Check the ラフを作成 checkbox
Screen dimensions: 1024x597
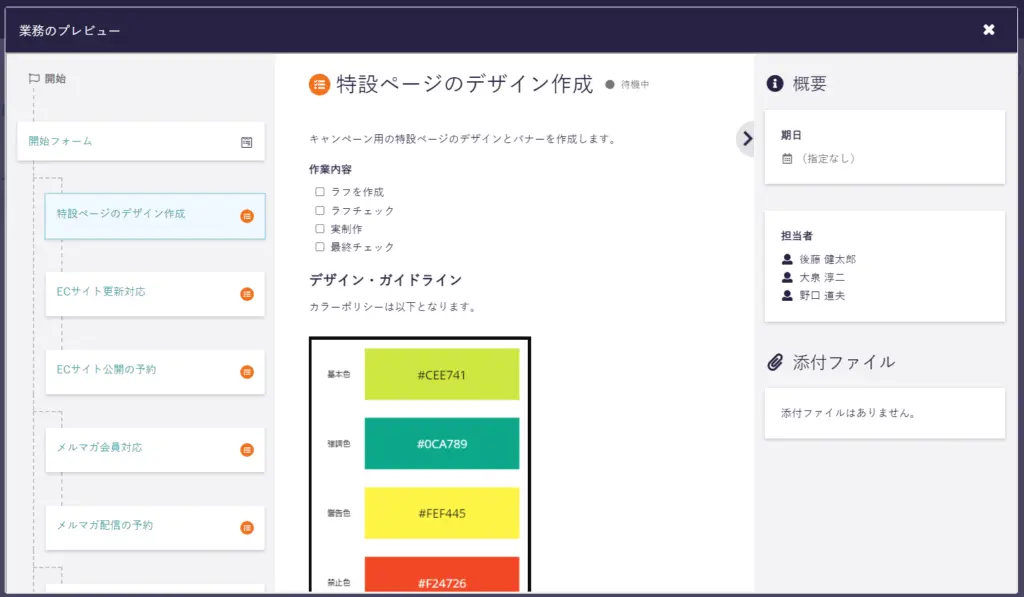click(320, 192)
